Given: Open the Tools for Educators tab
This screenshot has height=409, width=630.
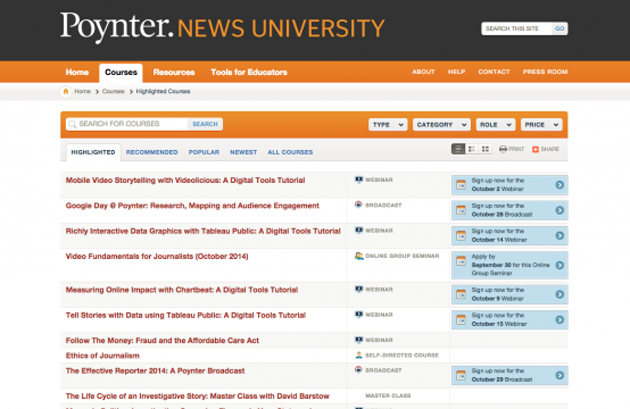Looking at the screenshot, I should coord(249,72).
